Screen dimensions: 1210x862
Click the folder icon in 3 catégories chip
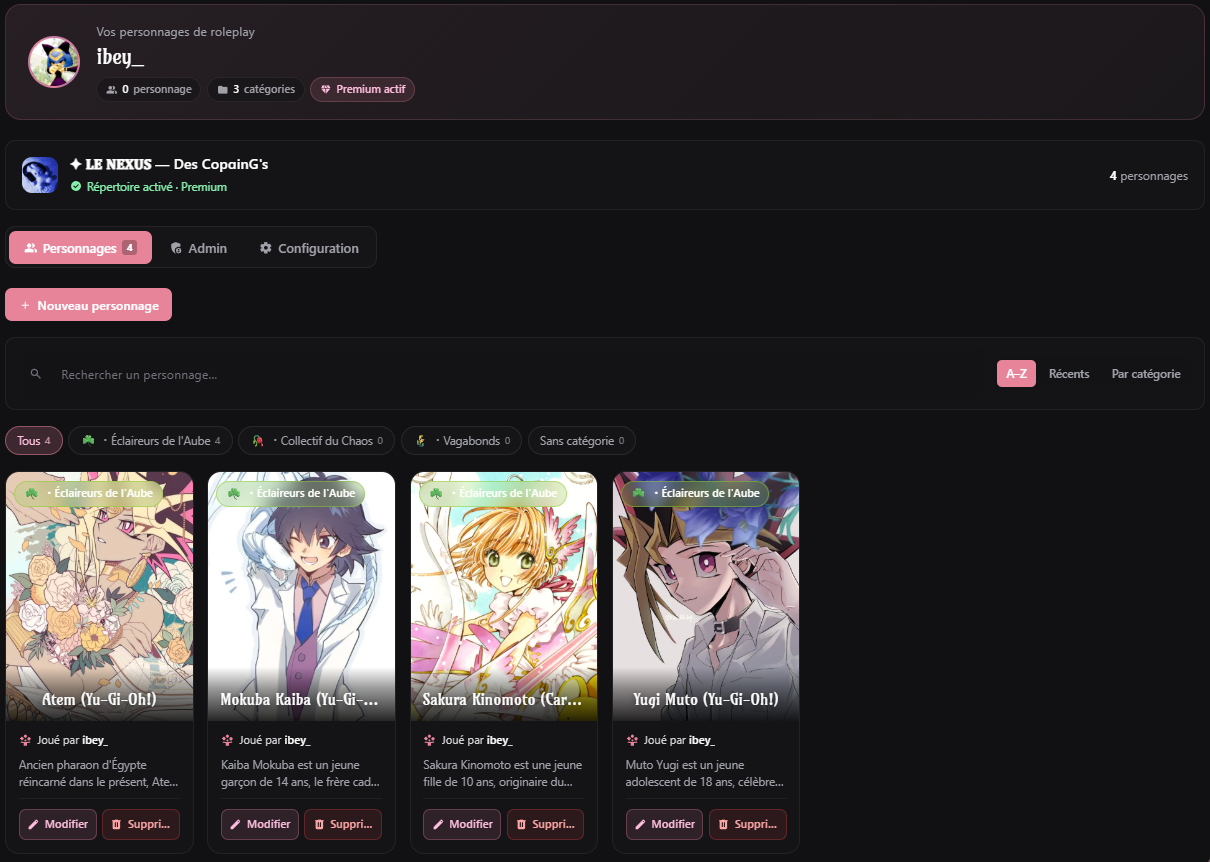coord(222,89)
